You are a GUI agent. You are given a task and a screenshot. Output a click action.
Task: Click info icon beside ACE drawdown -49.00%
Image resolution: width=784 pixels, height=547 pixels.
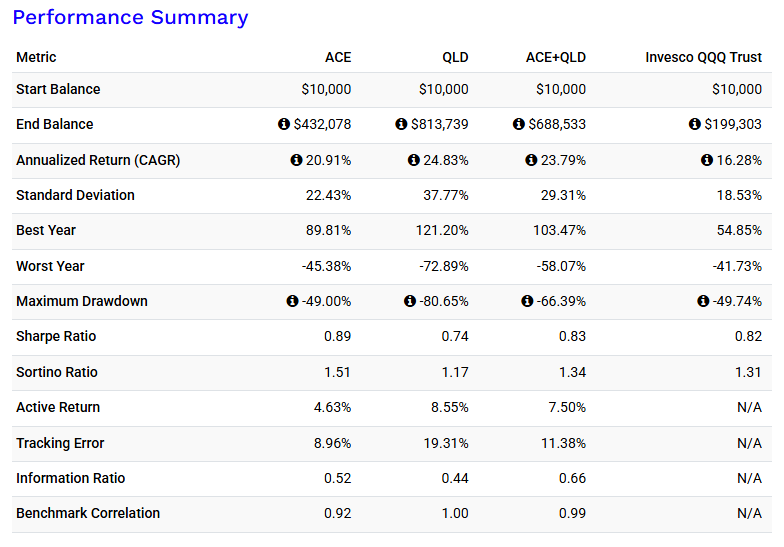(292, 300)
